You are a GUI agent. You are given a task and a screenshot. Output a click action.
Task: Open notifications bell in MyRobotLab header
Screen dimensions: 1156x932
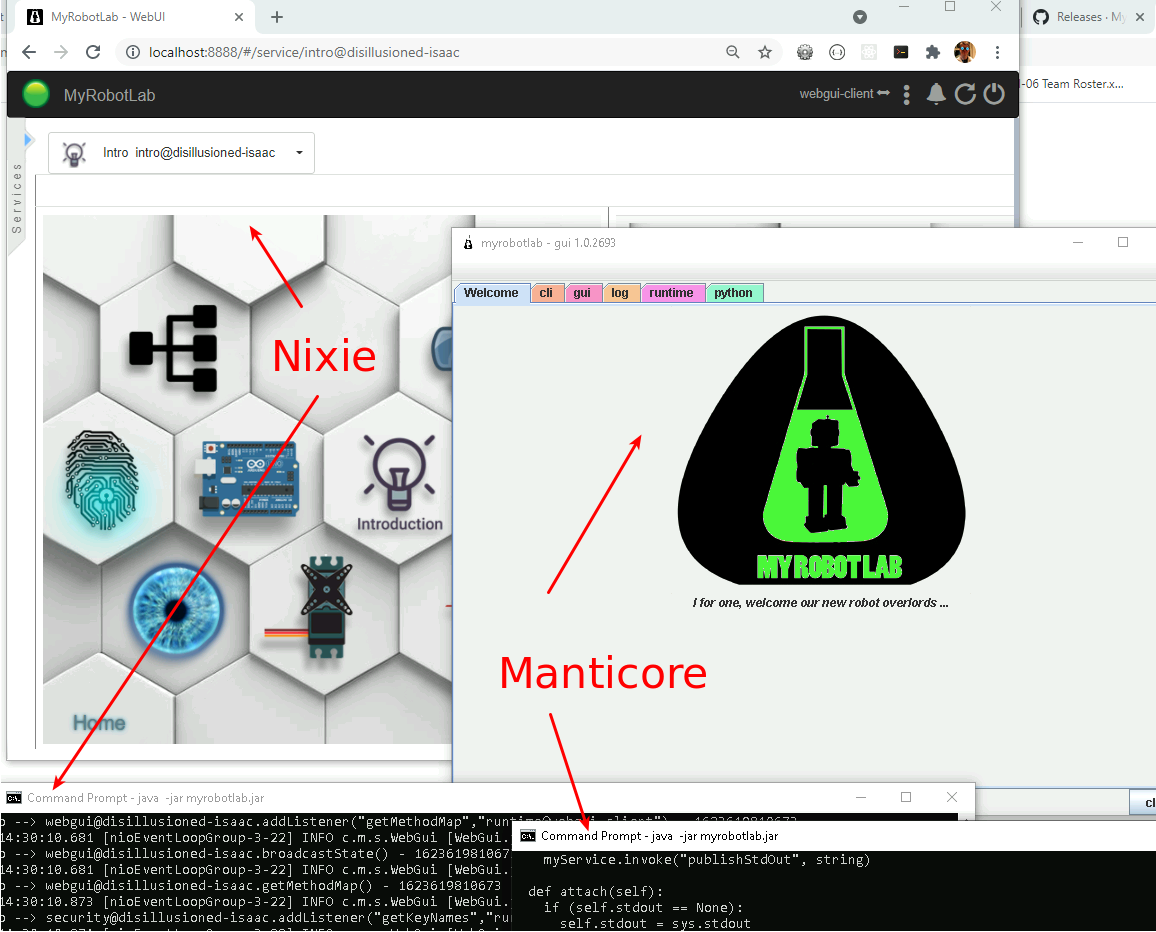(x=936, y=94)
